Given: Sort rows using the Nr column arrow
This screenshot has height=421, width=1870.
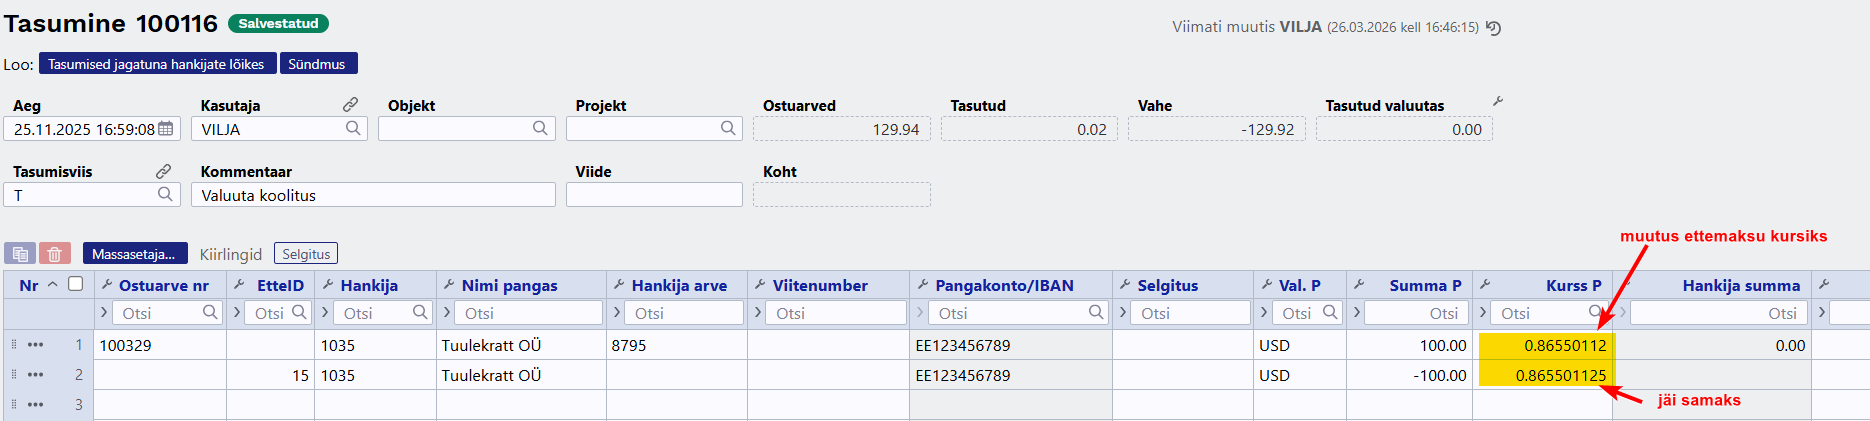Looking at the screenshot, I should pos(53,285).
